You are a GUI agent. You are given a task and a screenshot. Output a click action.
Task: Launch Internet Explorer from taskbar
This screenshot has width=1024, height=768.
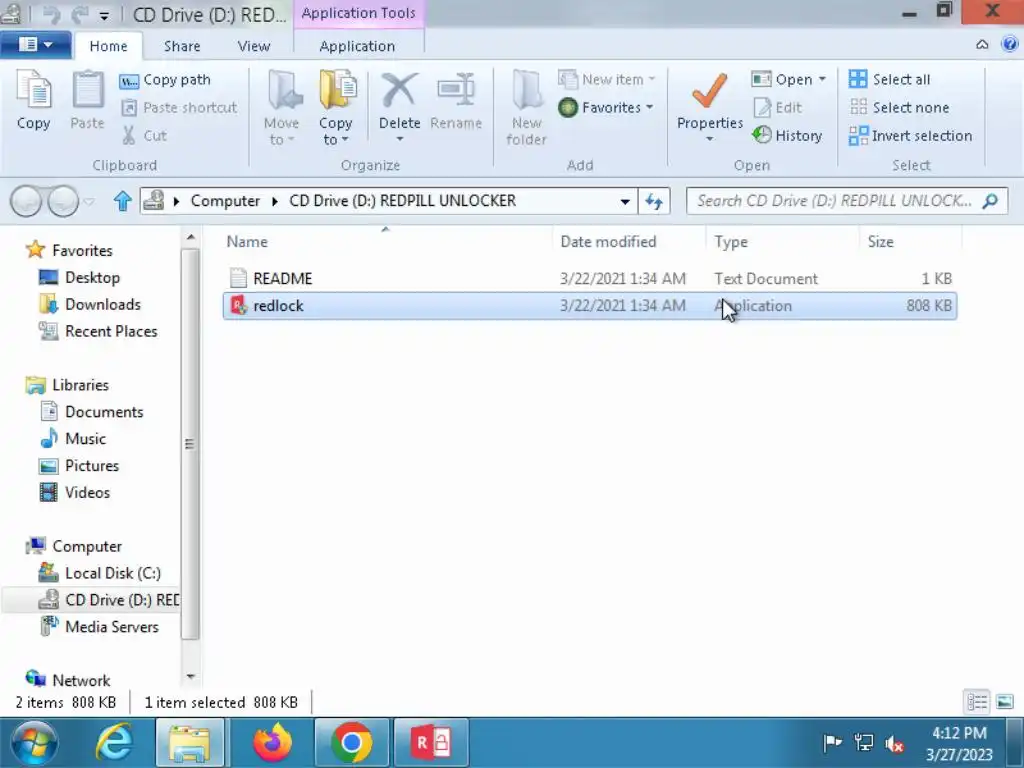click(114, 743)
